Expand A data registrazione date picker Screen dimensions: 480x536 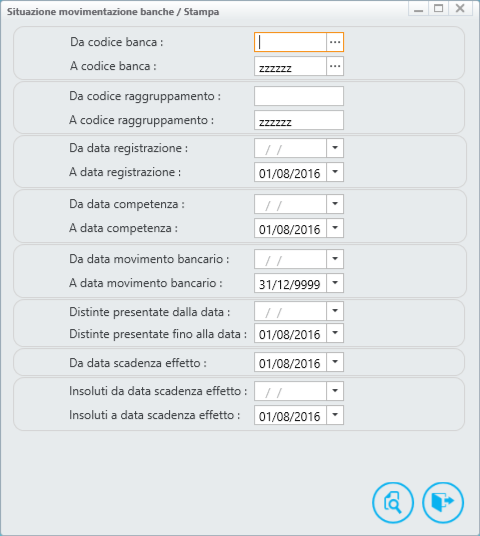[335, 172]
